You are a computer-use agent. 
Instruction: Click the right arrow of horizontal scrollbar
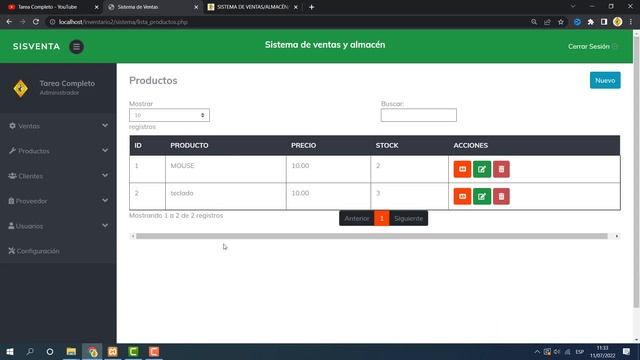click(x=617, y=236)
